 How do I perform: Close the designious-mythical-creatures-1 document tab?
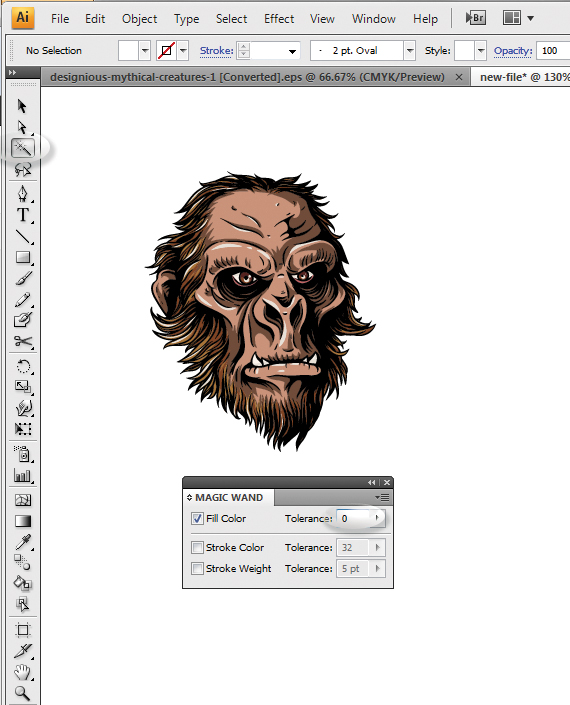pos(459,77)
